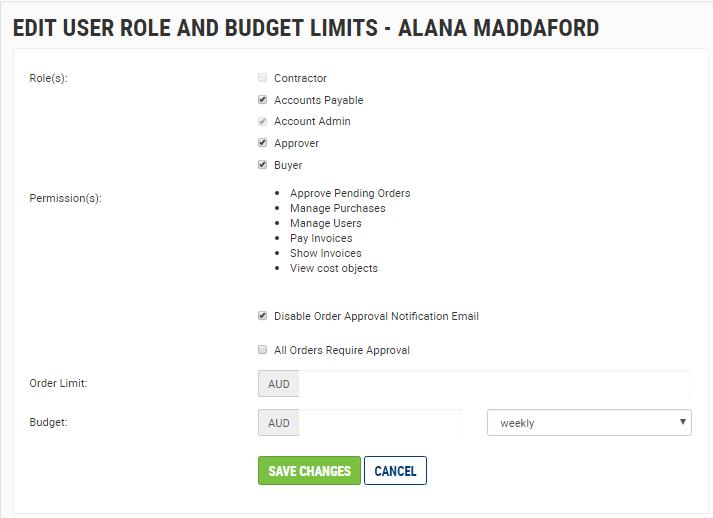Toggle Disable Order Approval Notification Email
This screenshot has height=518, width=713.
[x=263, y=316]
